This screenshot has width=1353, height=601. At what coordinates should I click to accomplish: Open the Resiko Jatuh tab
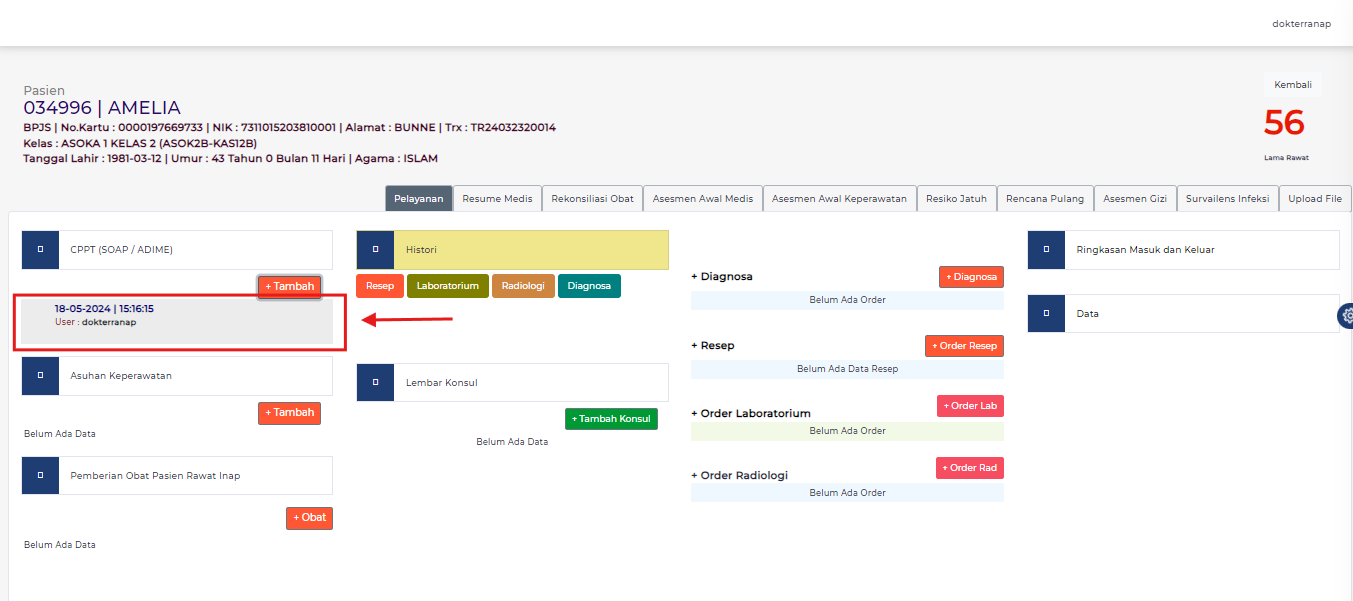click(956, 198)
